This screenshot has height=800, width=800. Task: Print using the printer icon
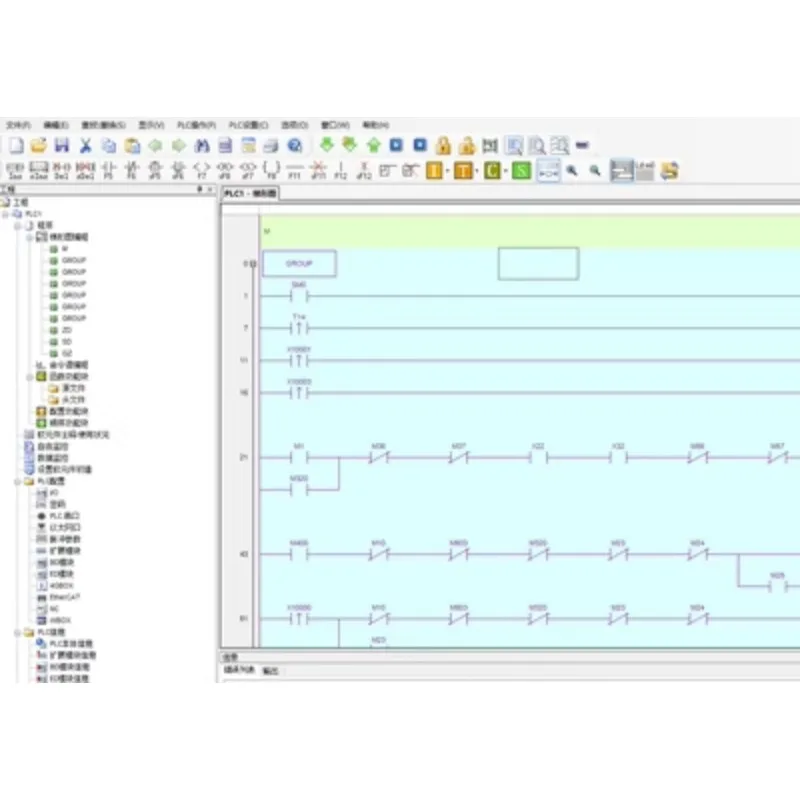tap(271, 146)
